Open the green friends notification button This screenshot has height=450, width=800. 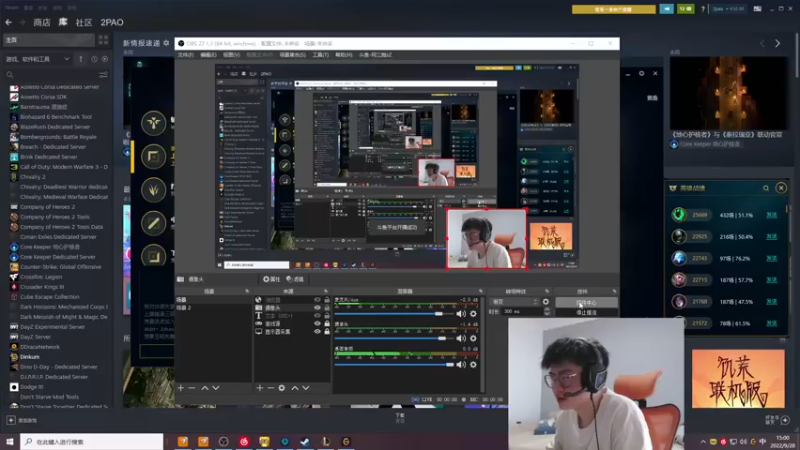pyautogui.click(x=685, y=9)
